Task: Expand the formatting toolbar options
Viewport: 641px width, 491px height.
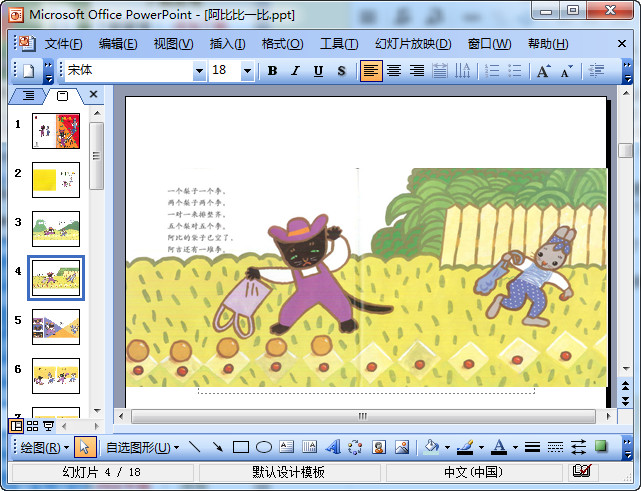Action: tap(627, 72)
